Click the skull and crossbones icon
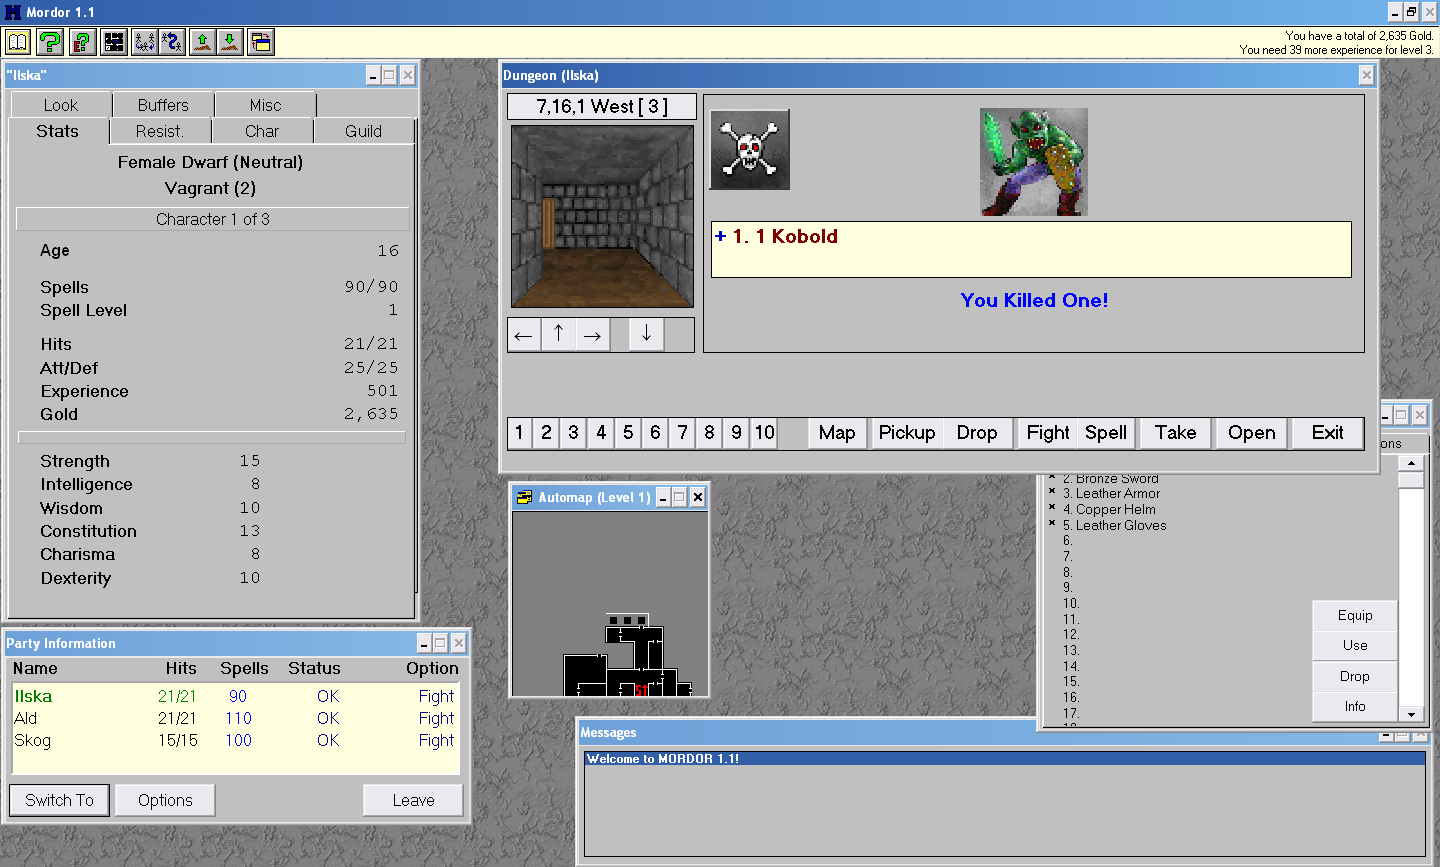Screen dimensions: 1440x867 (750, 150)
